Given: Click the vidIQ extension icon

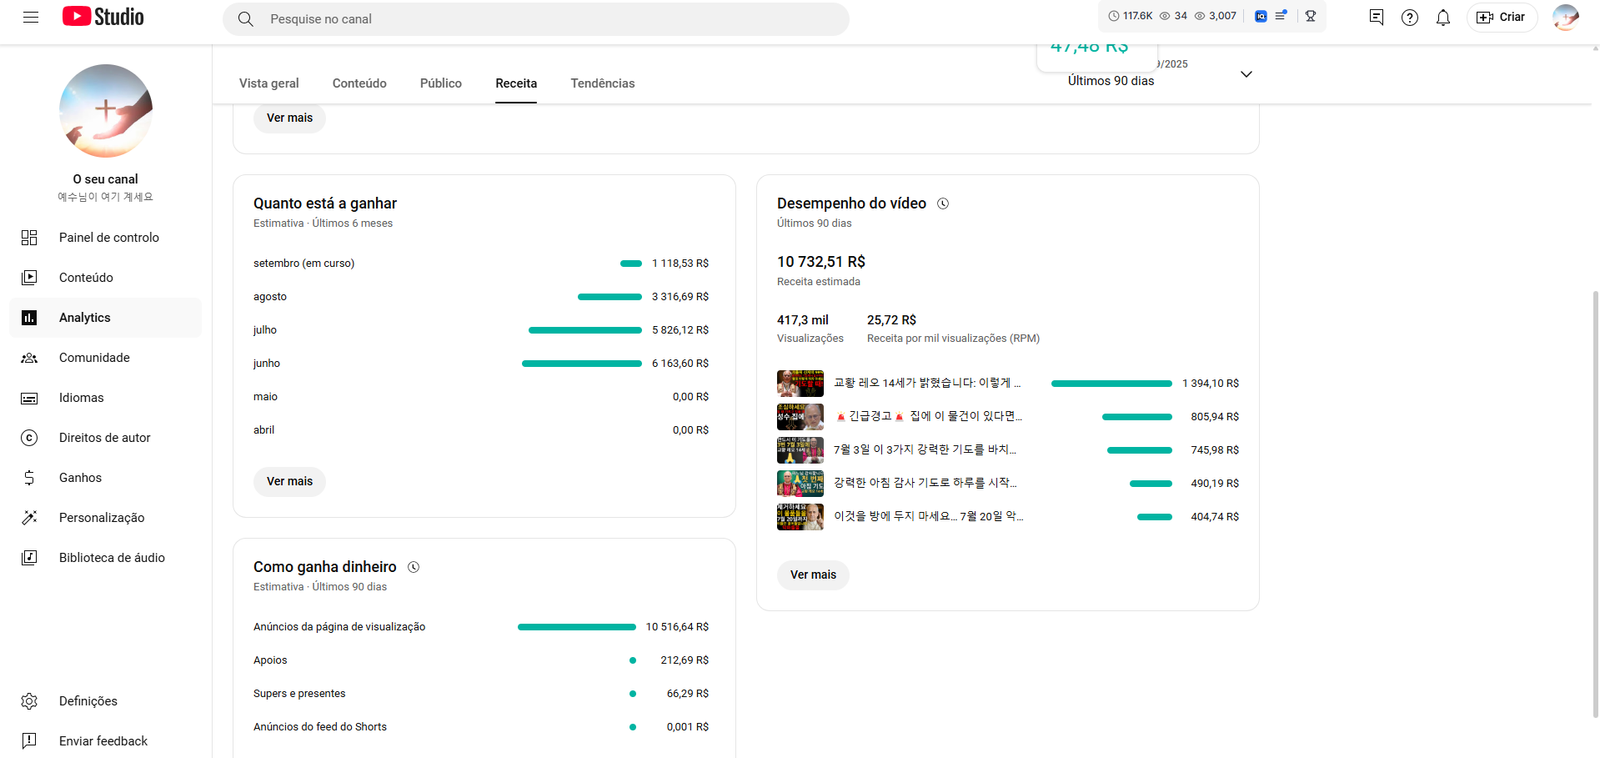Looking at the screenshot, I should 1261,16.
